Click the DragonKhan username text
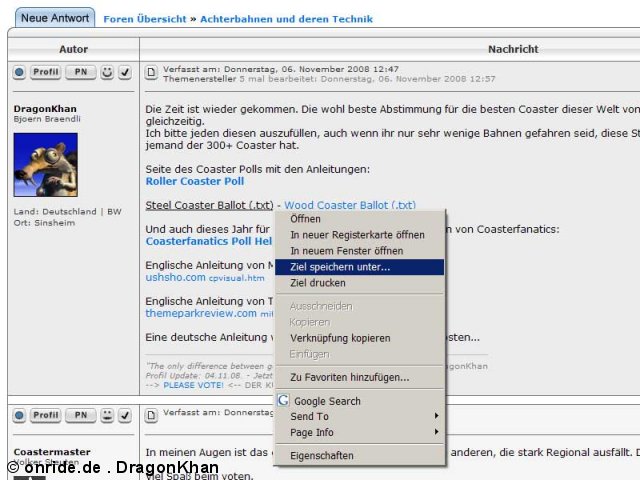This screenshot has height=480, width=640. pyautogui.click(x=45, y=109)
